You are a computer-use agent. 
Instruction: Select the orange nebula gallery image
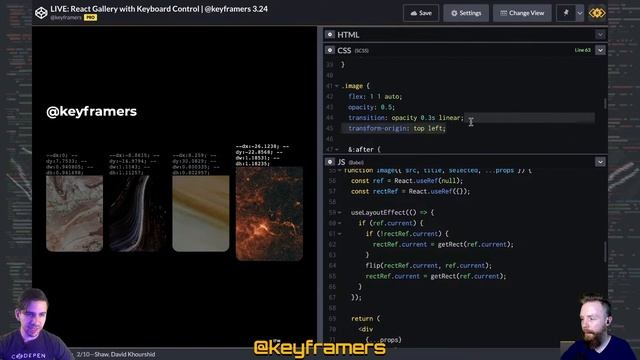[269, 213]
